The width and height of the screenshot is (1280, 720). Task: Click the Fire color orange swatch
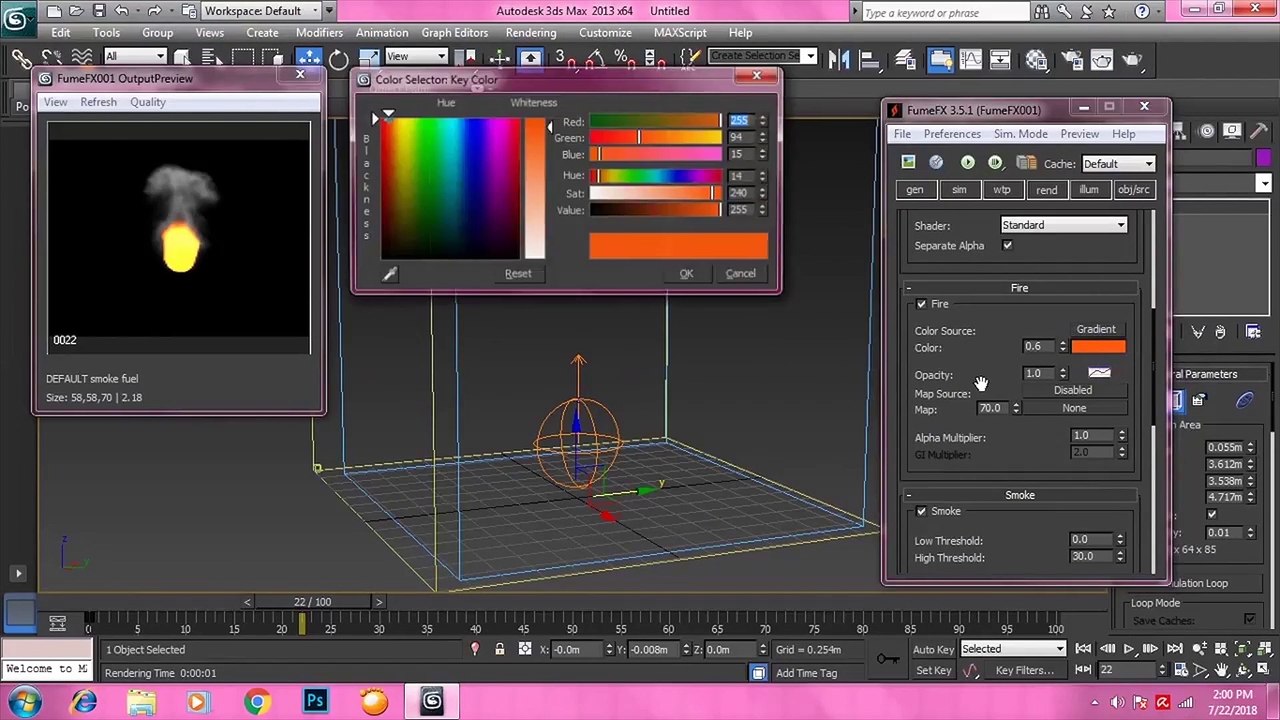point(1099,347)
